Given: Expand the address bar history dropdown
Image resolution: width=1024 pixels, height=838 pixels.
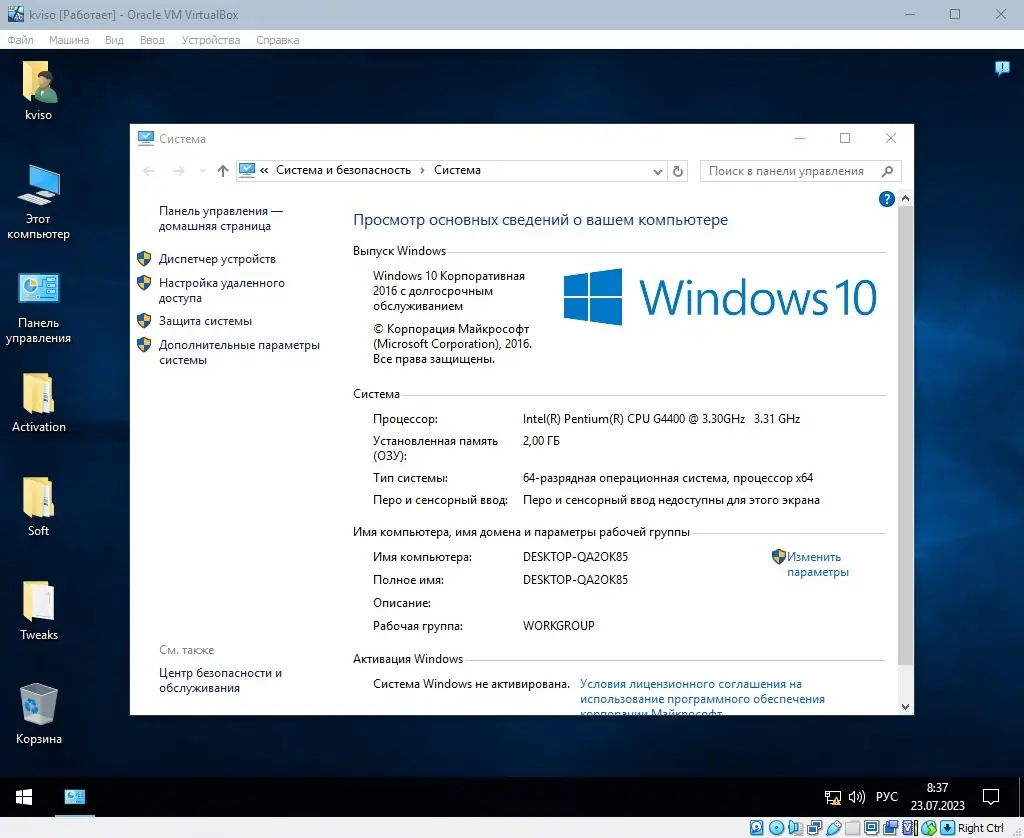Looking at the screenshot, I should click(x=658, y=172).
